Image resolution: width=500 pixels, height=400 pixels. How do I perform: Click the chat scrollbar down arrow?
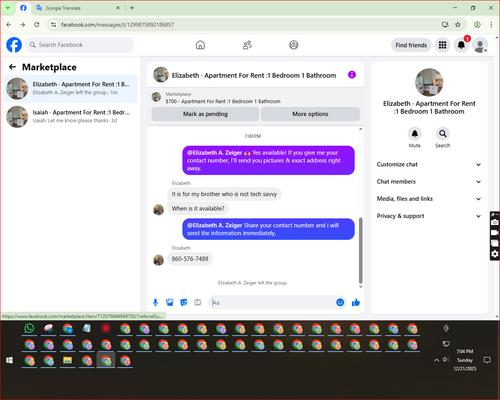click(x=360, y=287)
